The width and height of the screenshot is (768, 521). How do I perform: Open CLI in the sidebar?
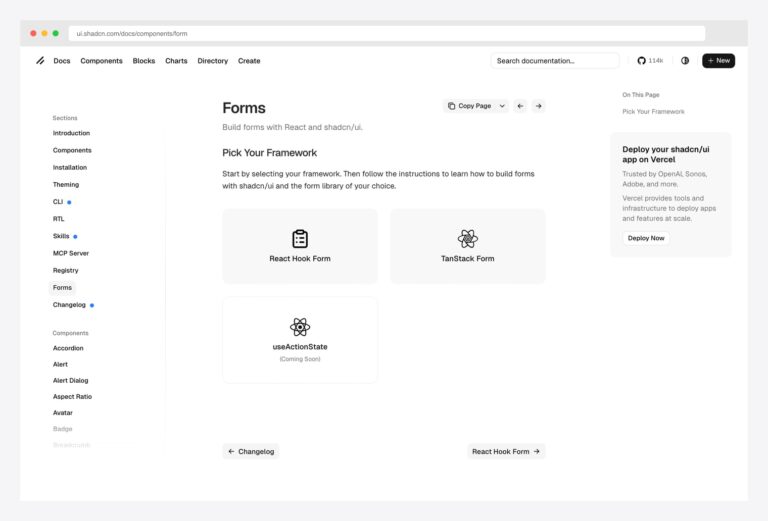58,202
